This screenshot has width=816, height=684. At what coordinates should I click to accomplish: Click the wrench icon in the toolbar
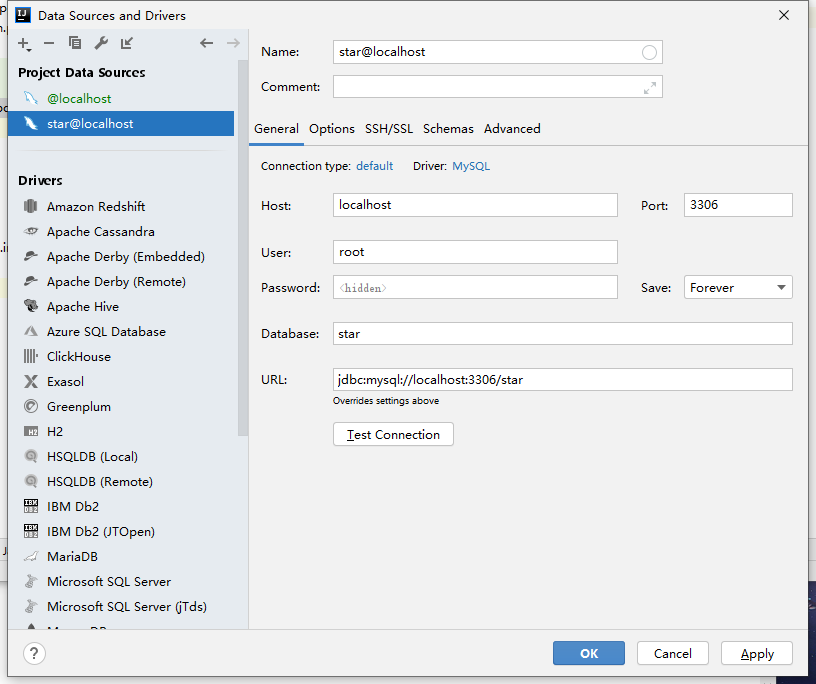point(101,43)
